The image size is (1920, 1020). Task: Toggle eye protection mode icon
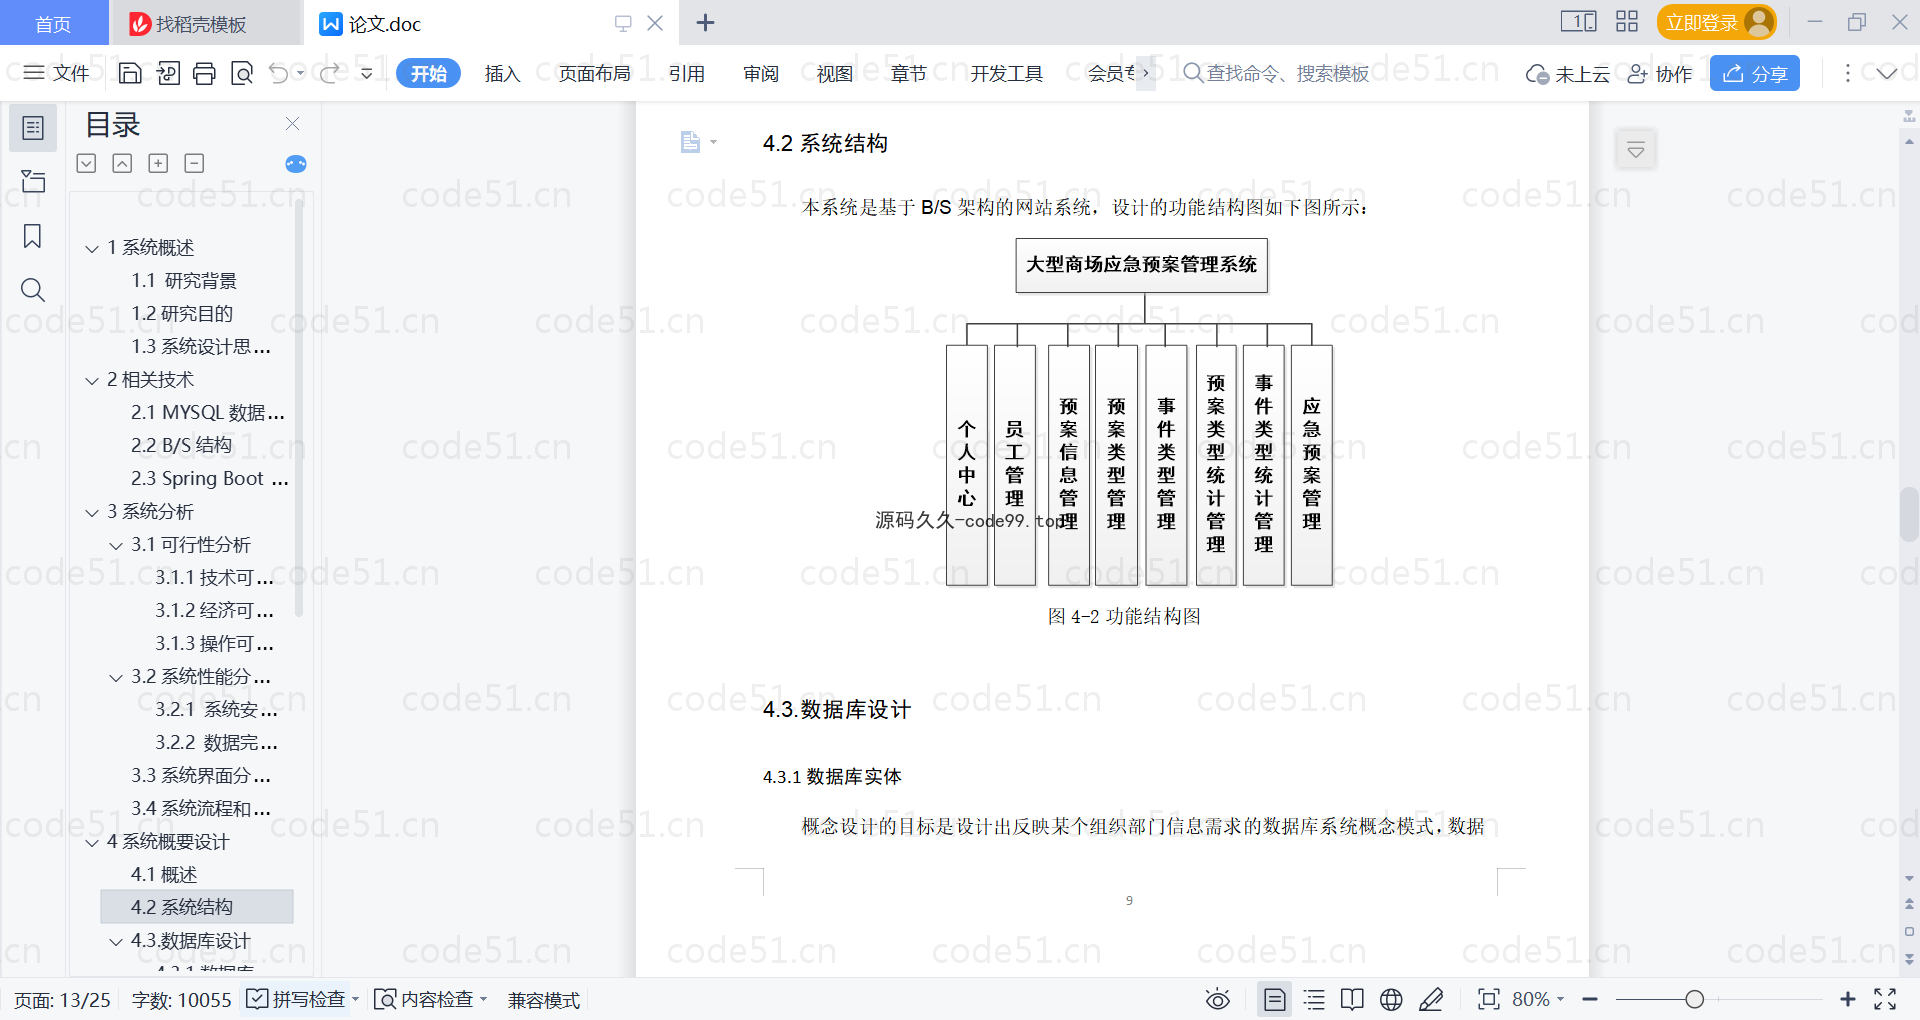click(1217, 999)
